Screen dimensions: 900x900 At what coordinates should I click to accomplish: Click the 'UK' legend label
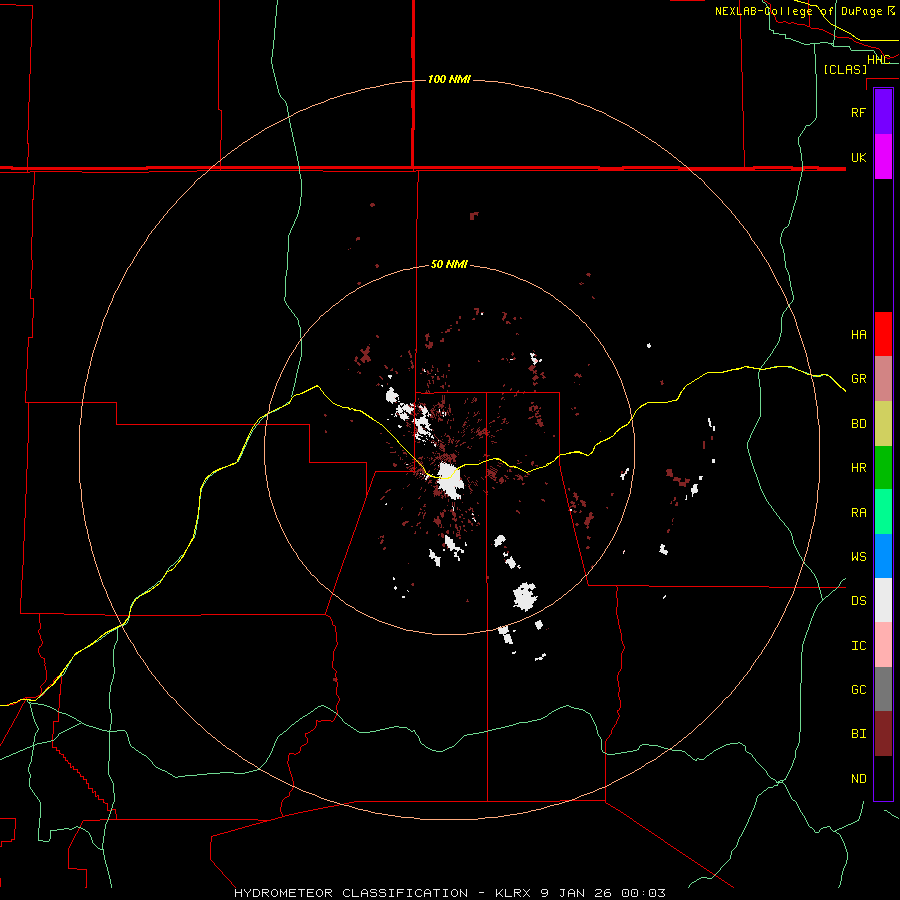tap(859, 157)
